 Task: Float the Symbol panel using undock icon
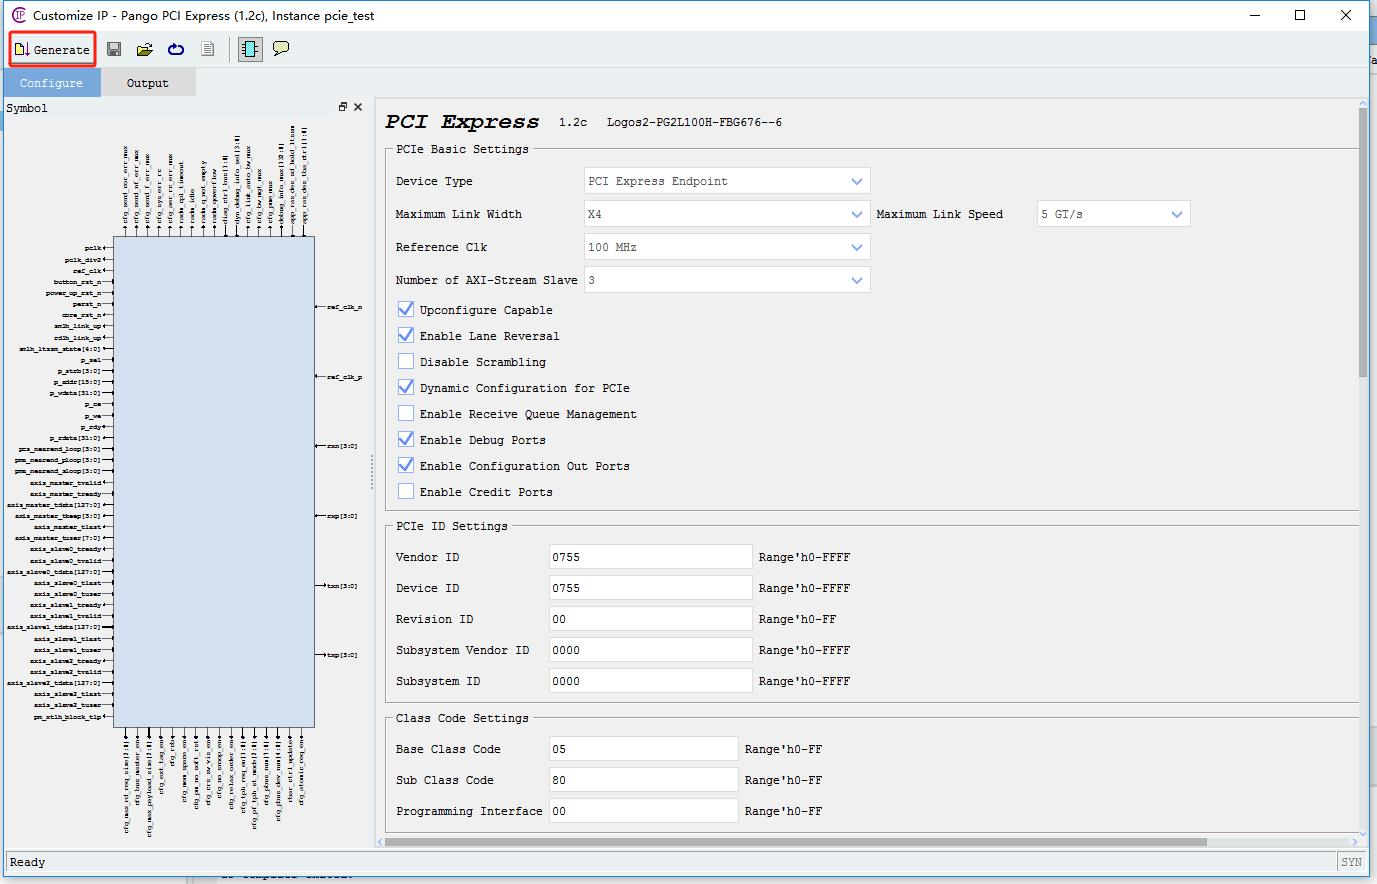click(343, 107)
